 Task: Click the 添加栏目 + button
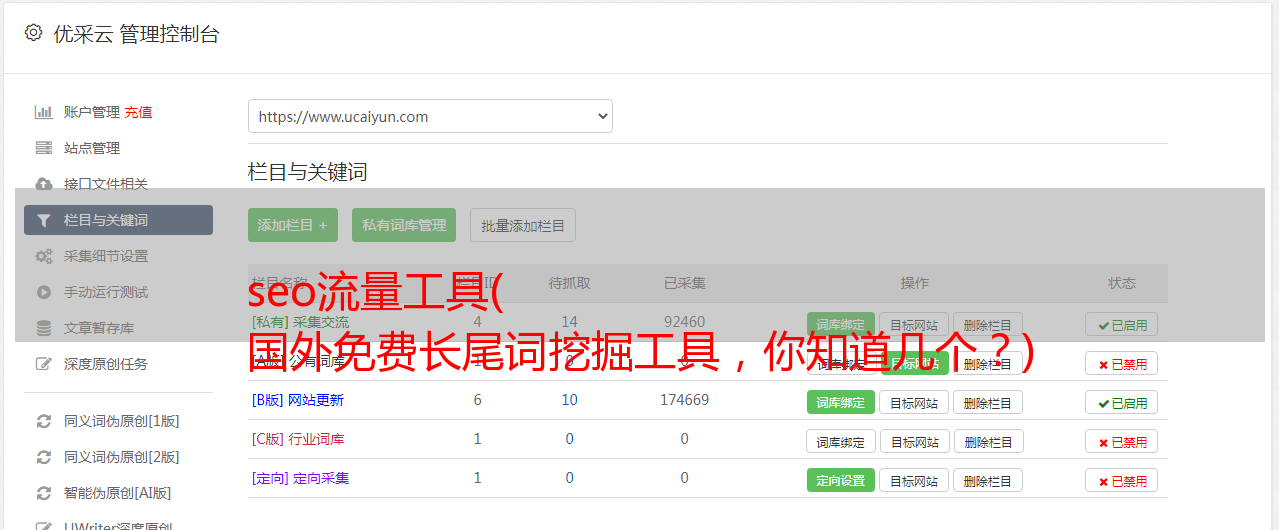[x=293, y=225]
